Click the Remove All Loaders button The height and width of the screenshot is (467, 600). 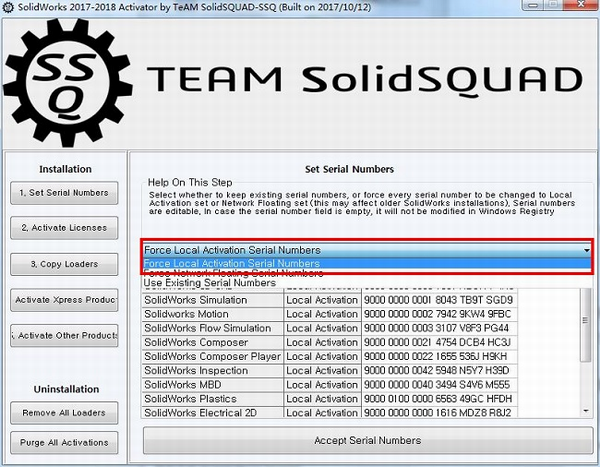pos(64,413)
